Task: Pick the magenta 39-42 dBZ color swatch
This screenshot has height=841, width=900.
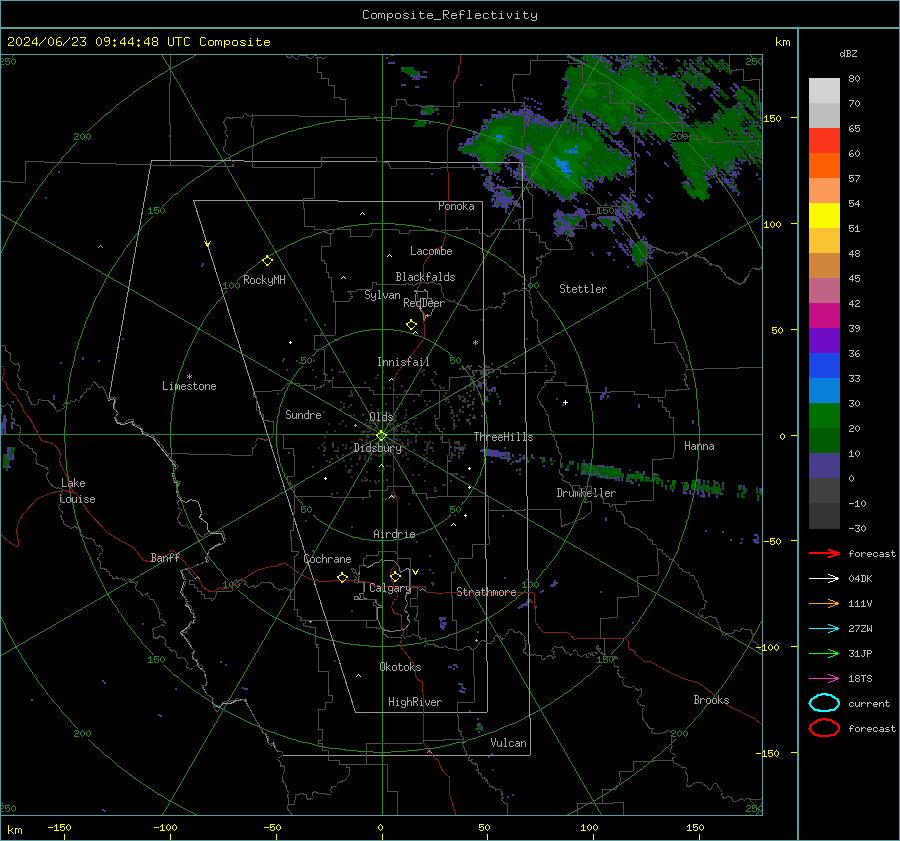Action: click(x=824, y=315)
